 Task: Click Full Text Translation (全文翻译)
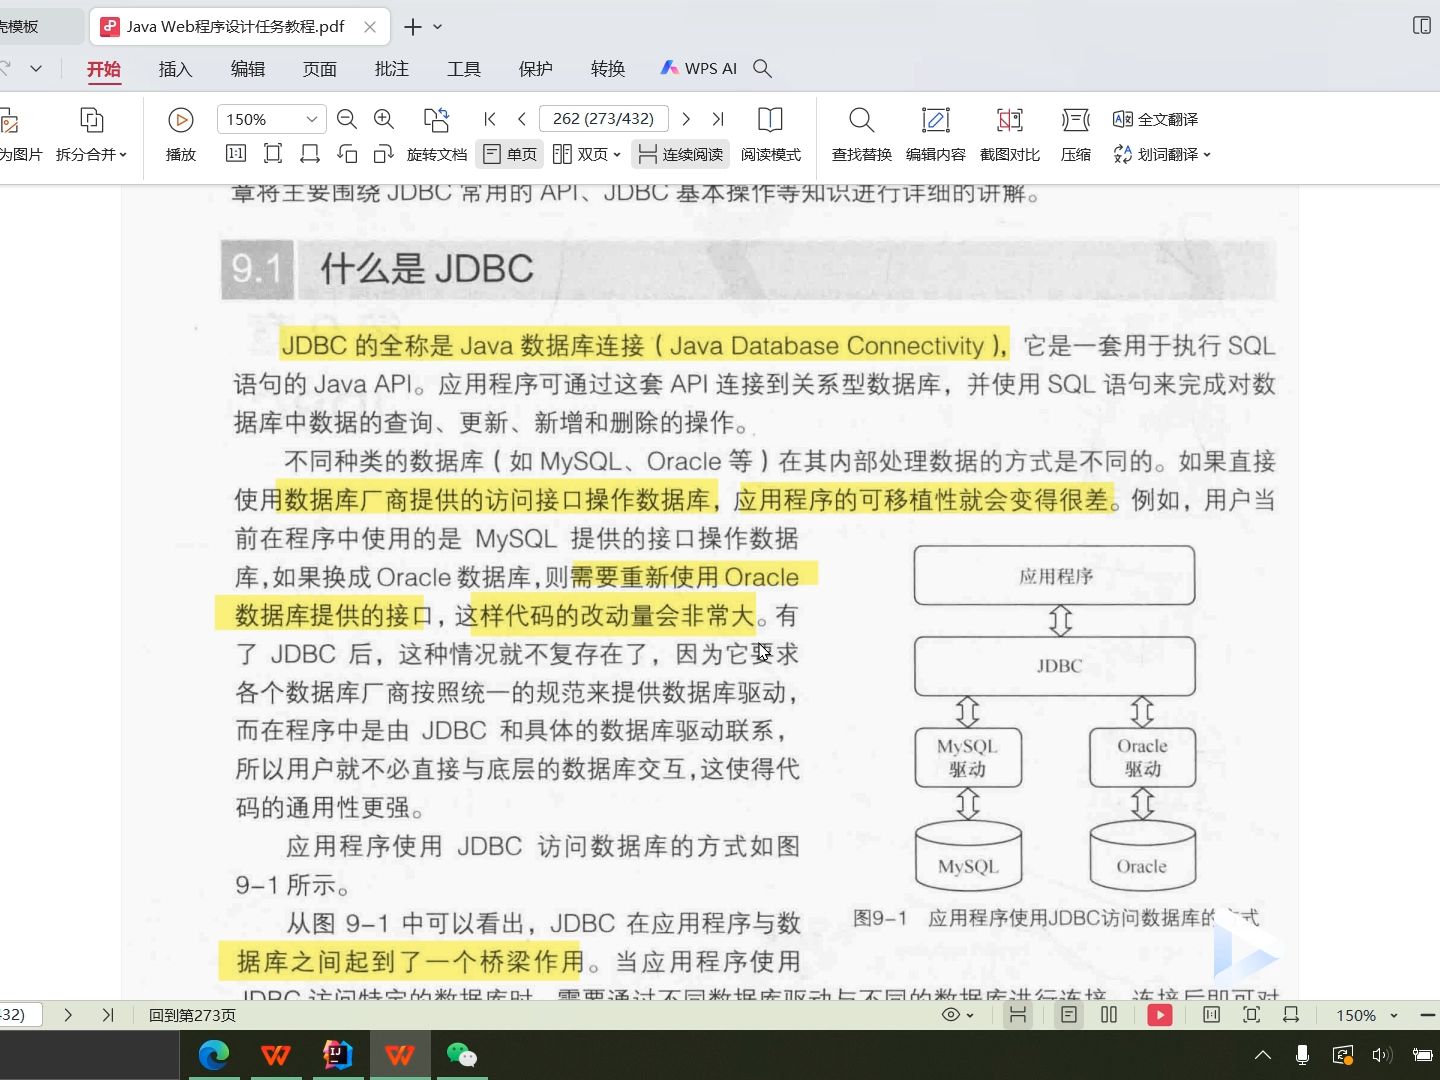pyautogui.click(x=1155, y=119)
